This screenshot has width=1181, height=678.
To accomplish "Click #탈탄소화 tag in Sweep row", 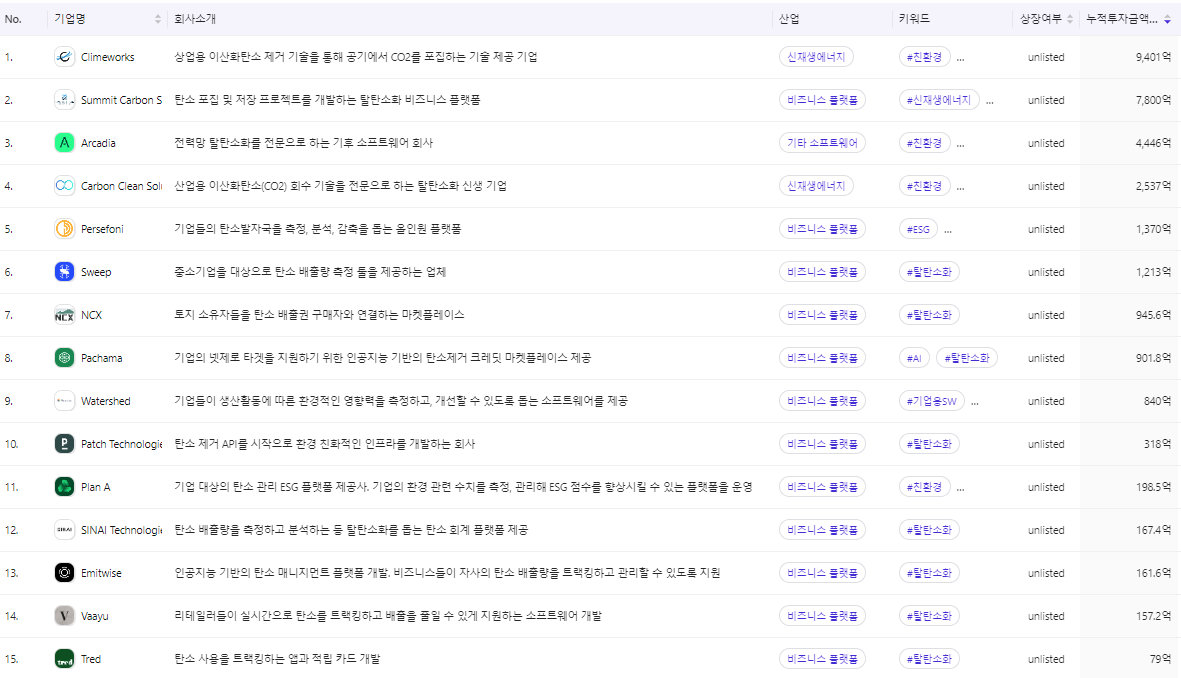I will 929,271.
